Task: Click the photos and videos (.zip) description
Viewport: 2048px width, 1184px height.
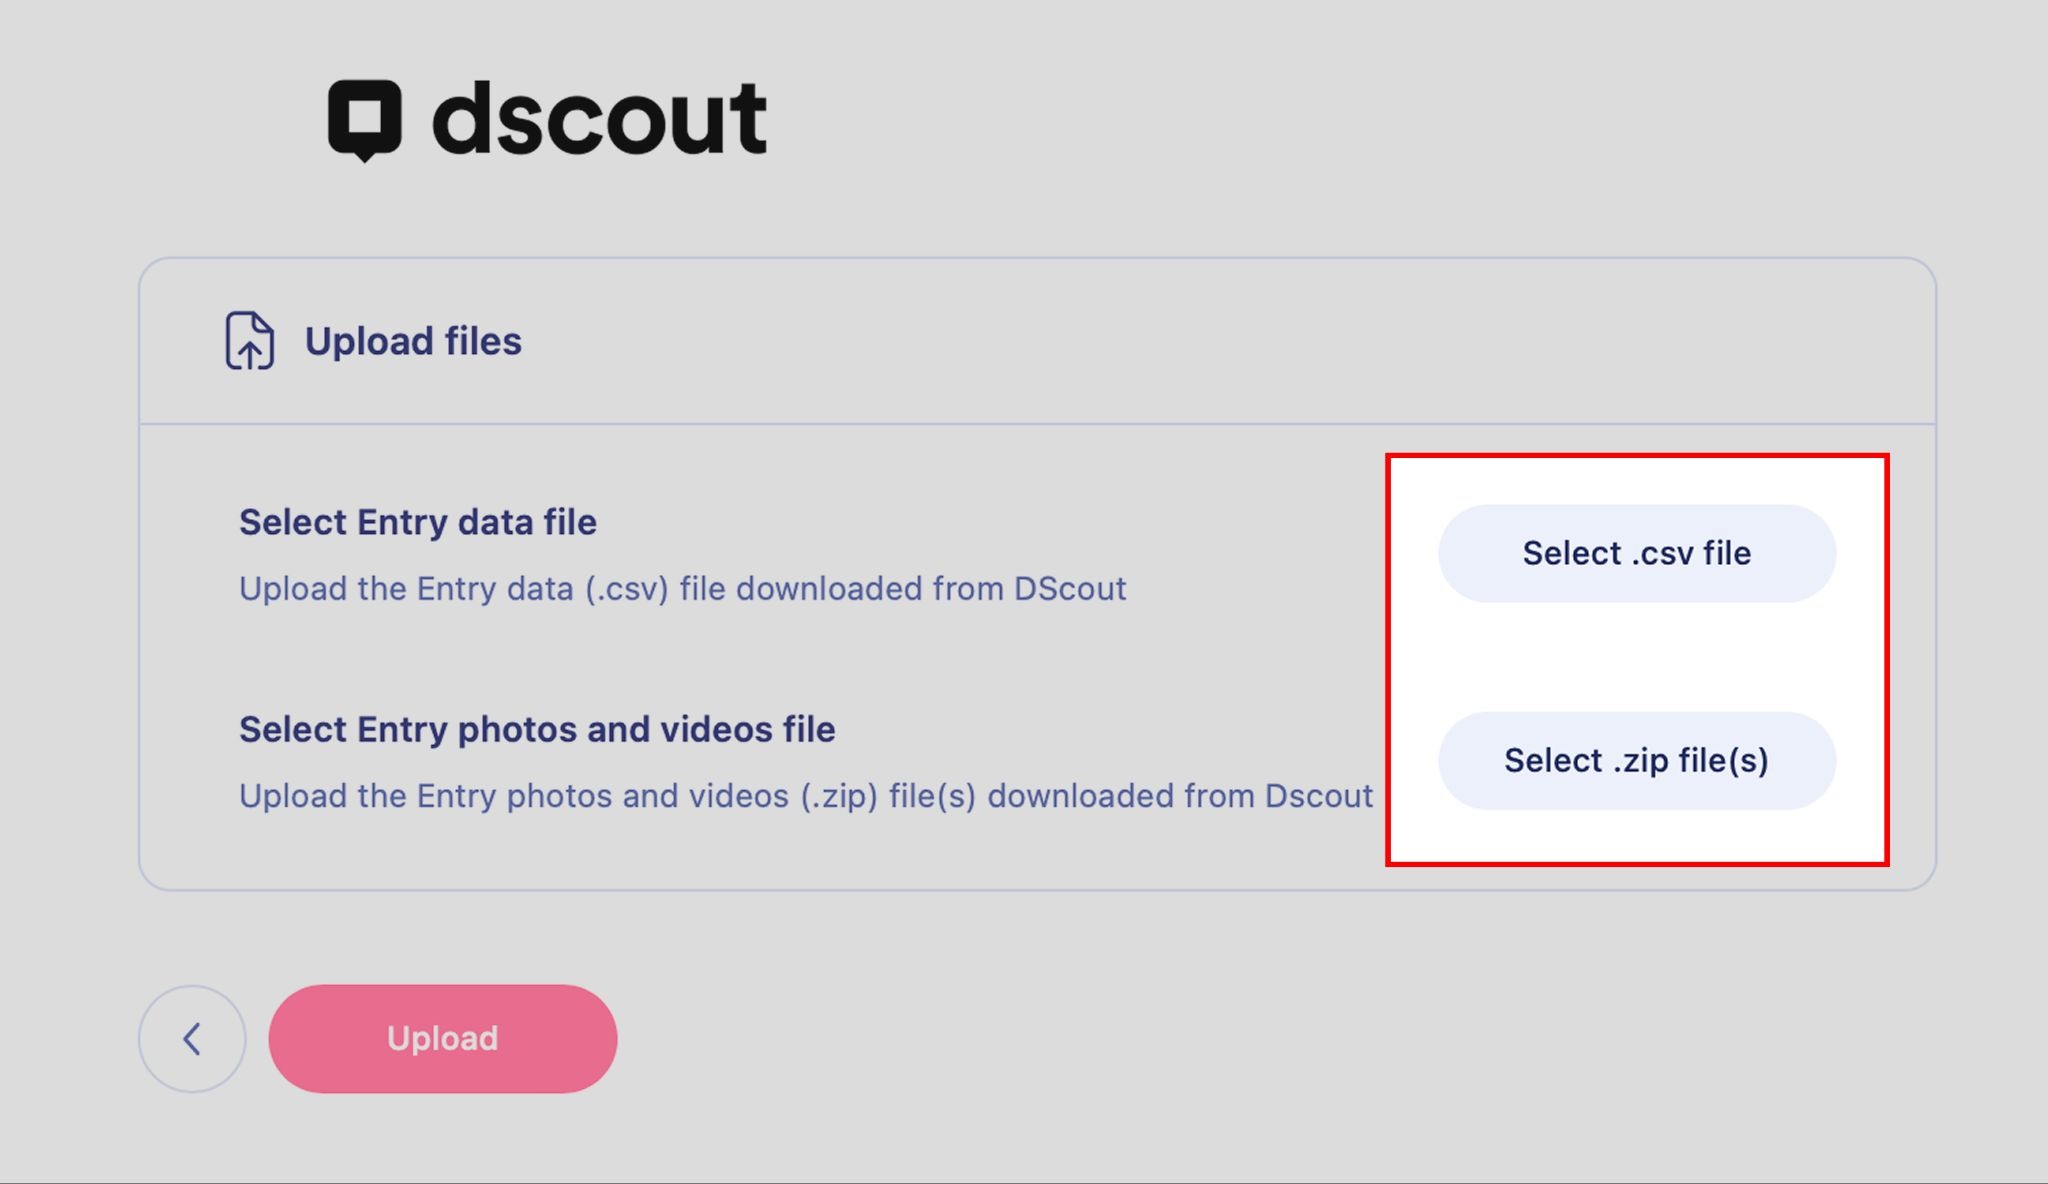Action: pyautogui.click(x=805, y=796)
